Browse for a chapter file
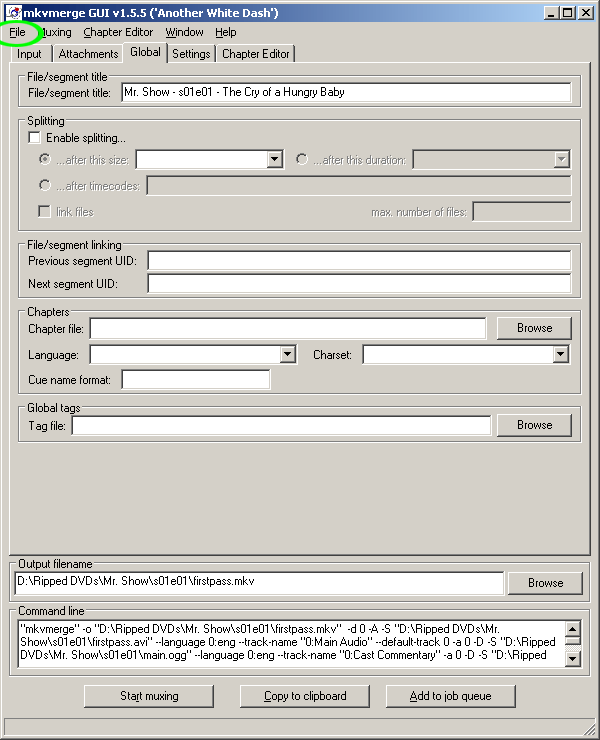The image size is (600, 740). [534, 328]
